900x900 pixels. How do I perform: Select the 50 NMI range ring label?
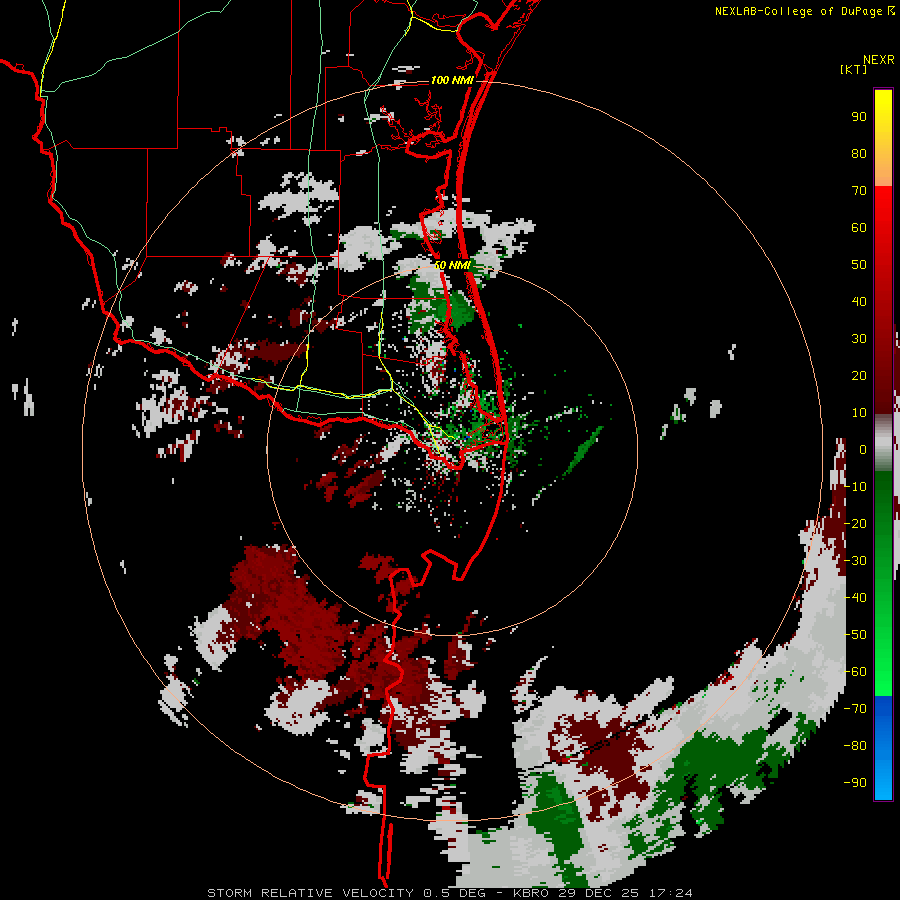tap(452, 265)
